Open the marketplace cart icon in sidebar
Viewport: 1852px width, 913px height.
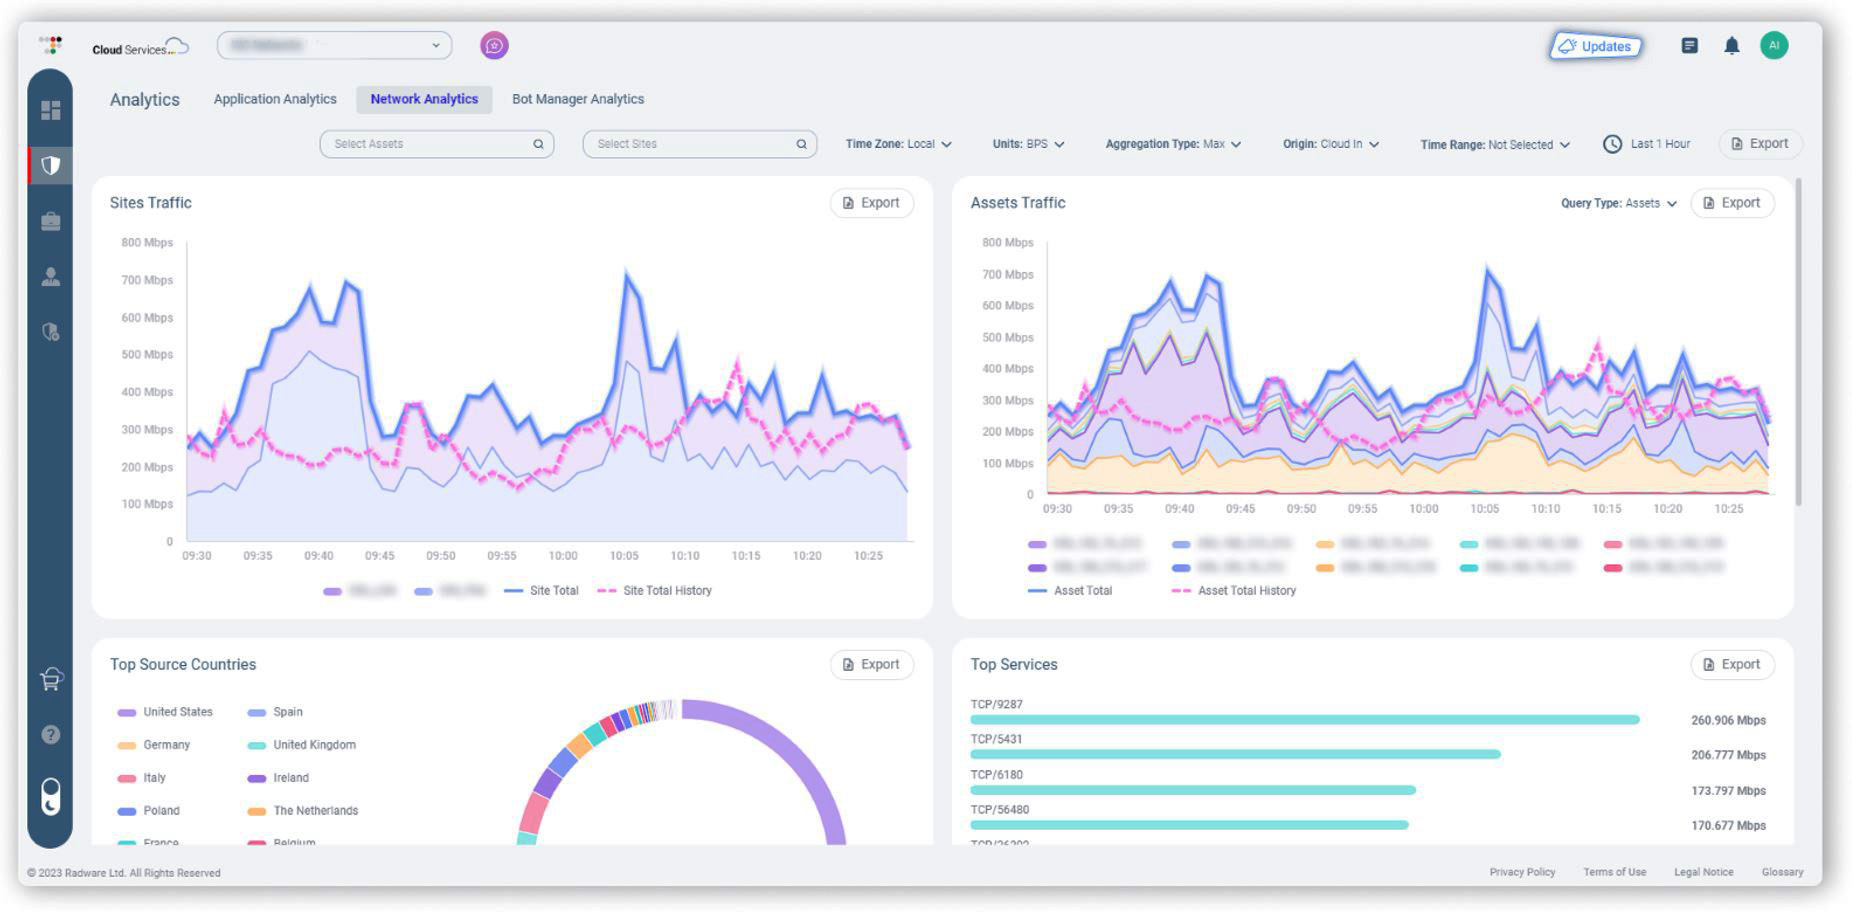pos(50,679)
